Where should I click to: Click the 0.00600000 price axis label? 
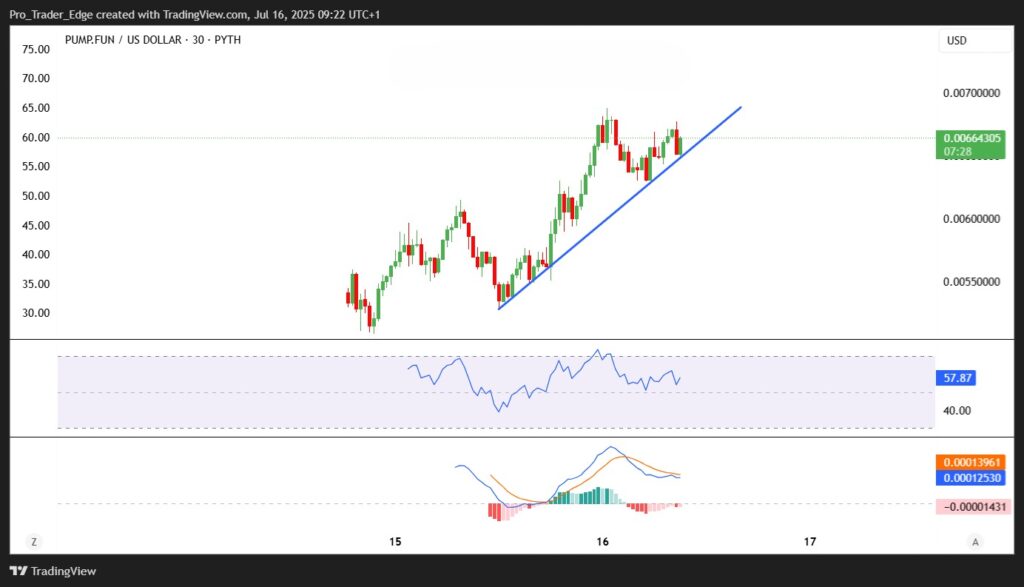pos(971,219)
